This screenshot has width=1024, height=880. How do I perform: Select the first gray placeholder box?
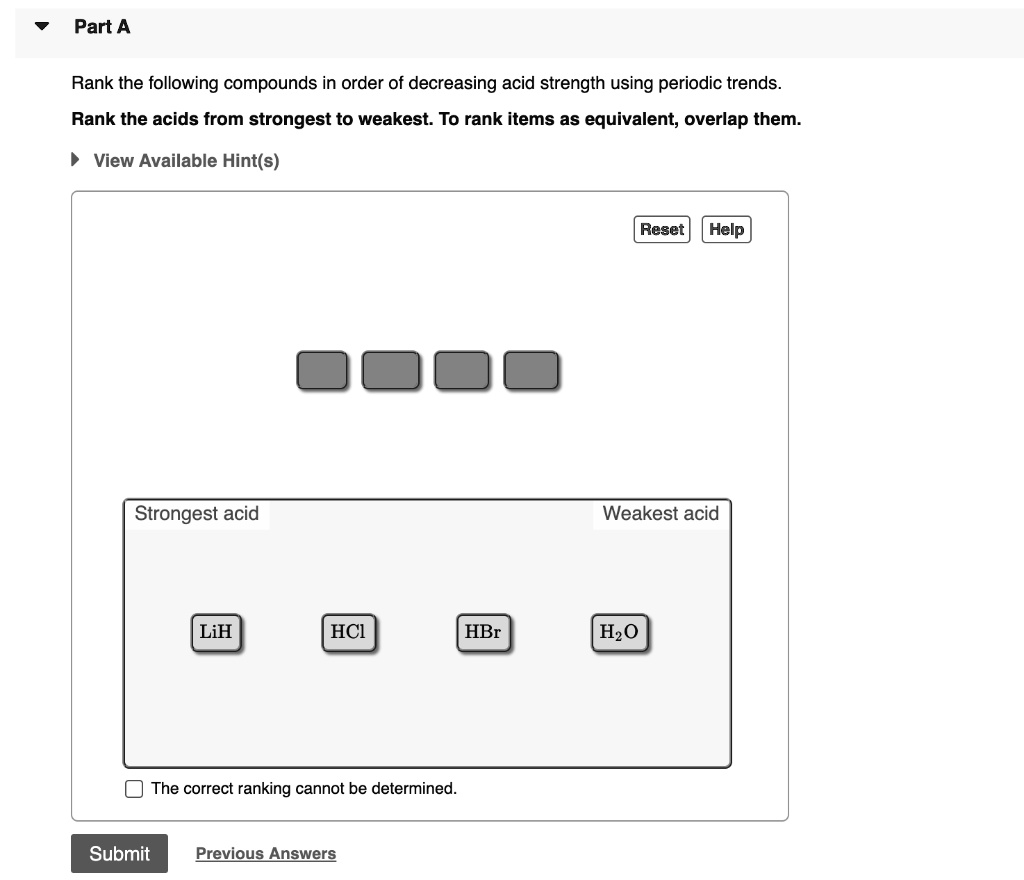(322, 370)
